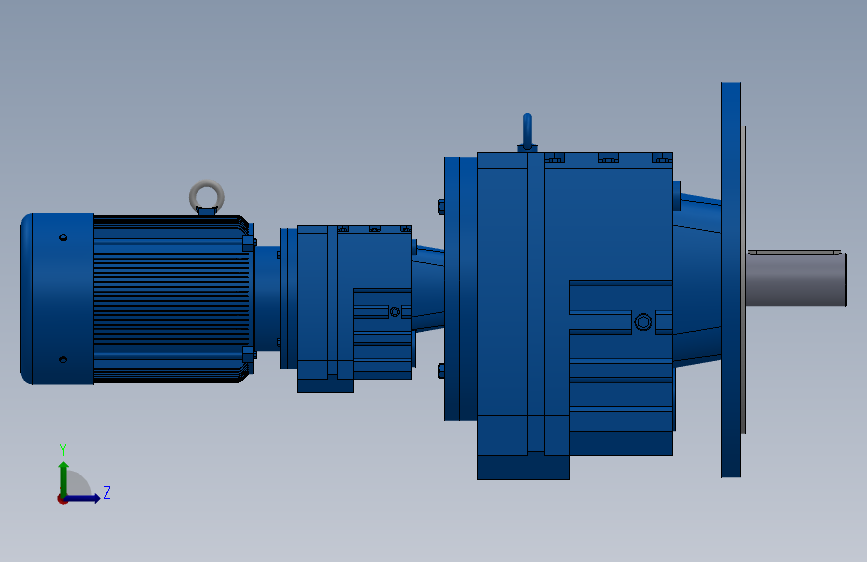The width and height of the screenshot is (867, 562).
Task: Click the green Y axis arrow
Action: pos(64,478)
